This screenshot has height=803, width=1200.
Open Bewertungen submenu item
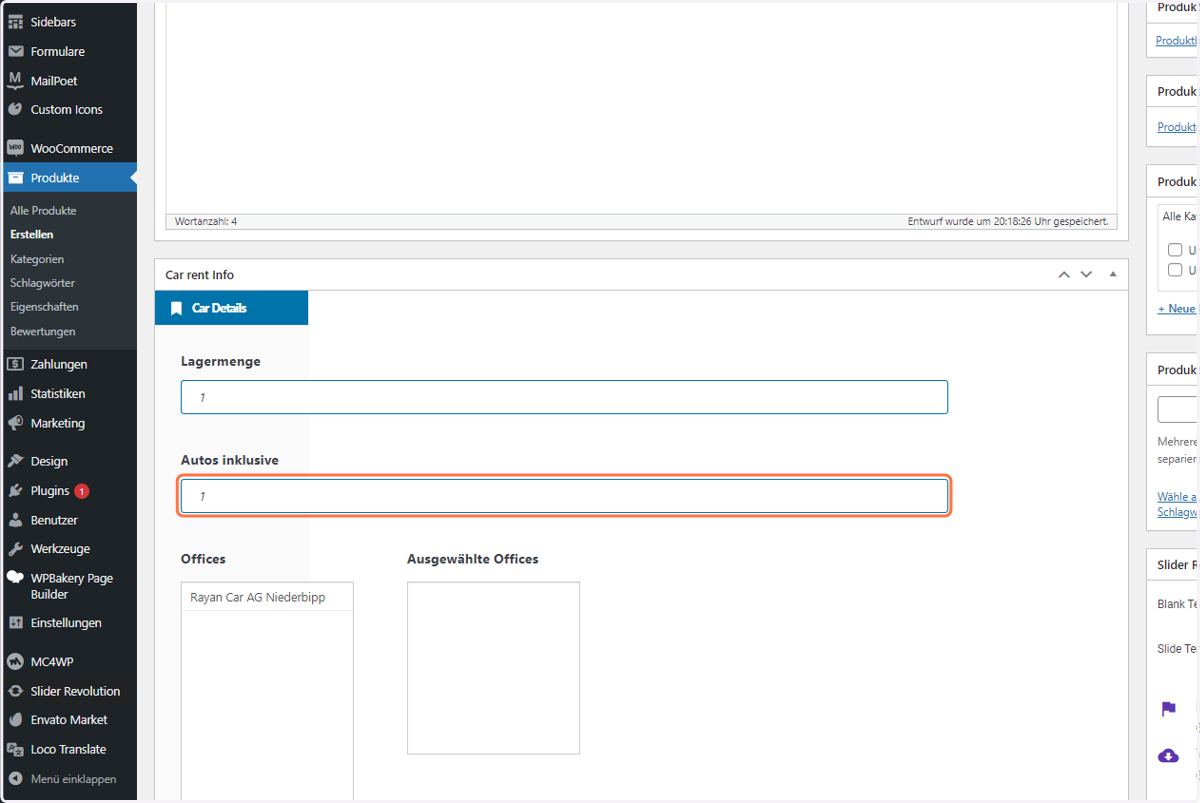42,331
